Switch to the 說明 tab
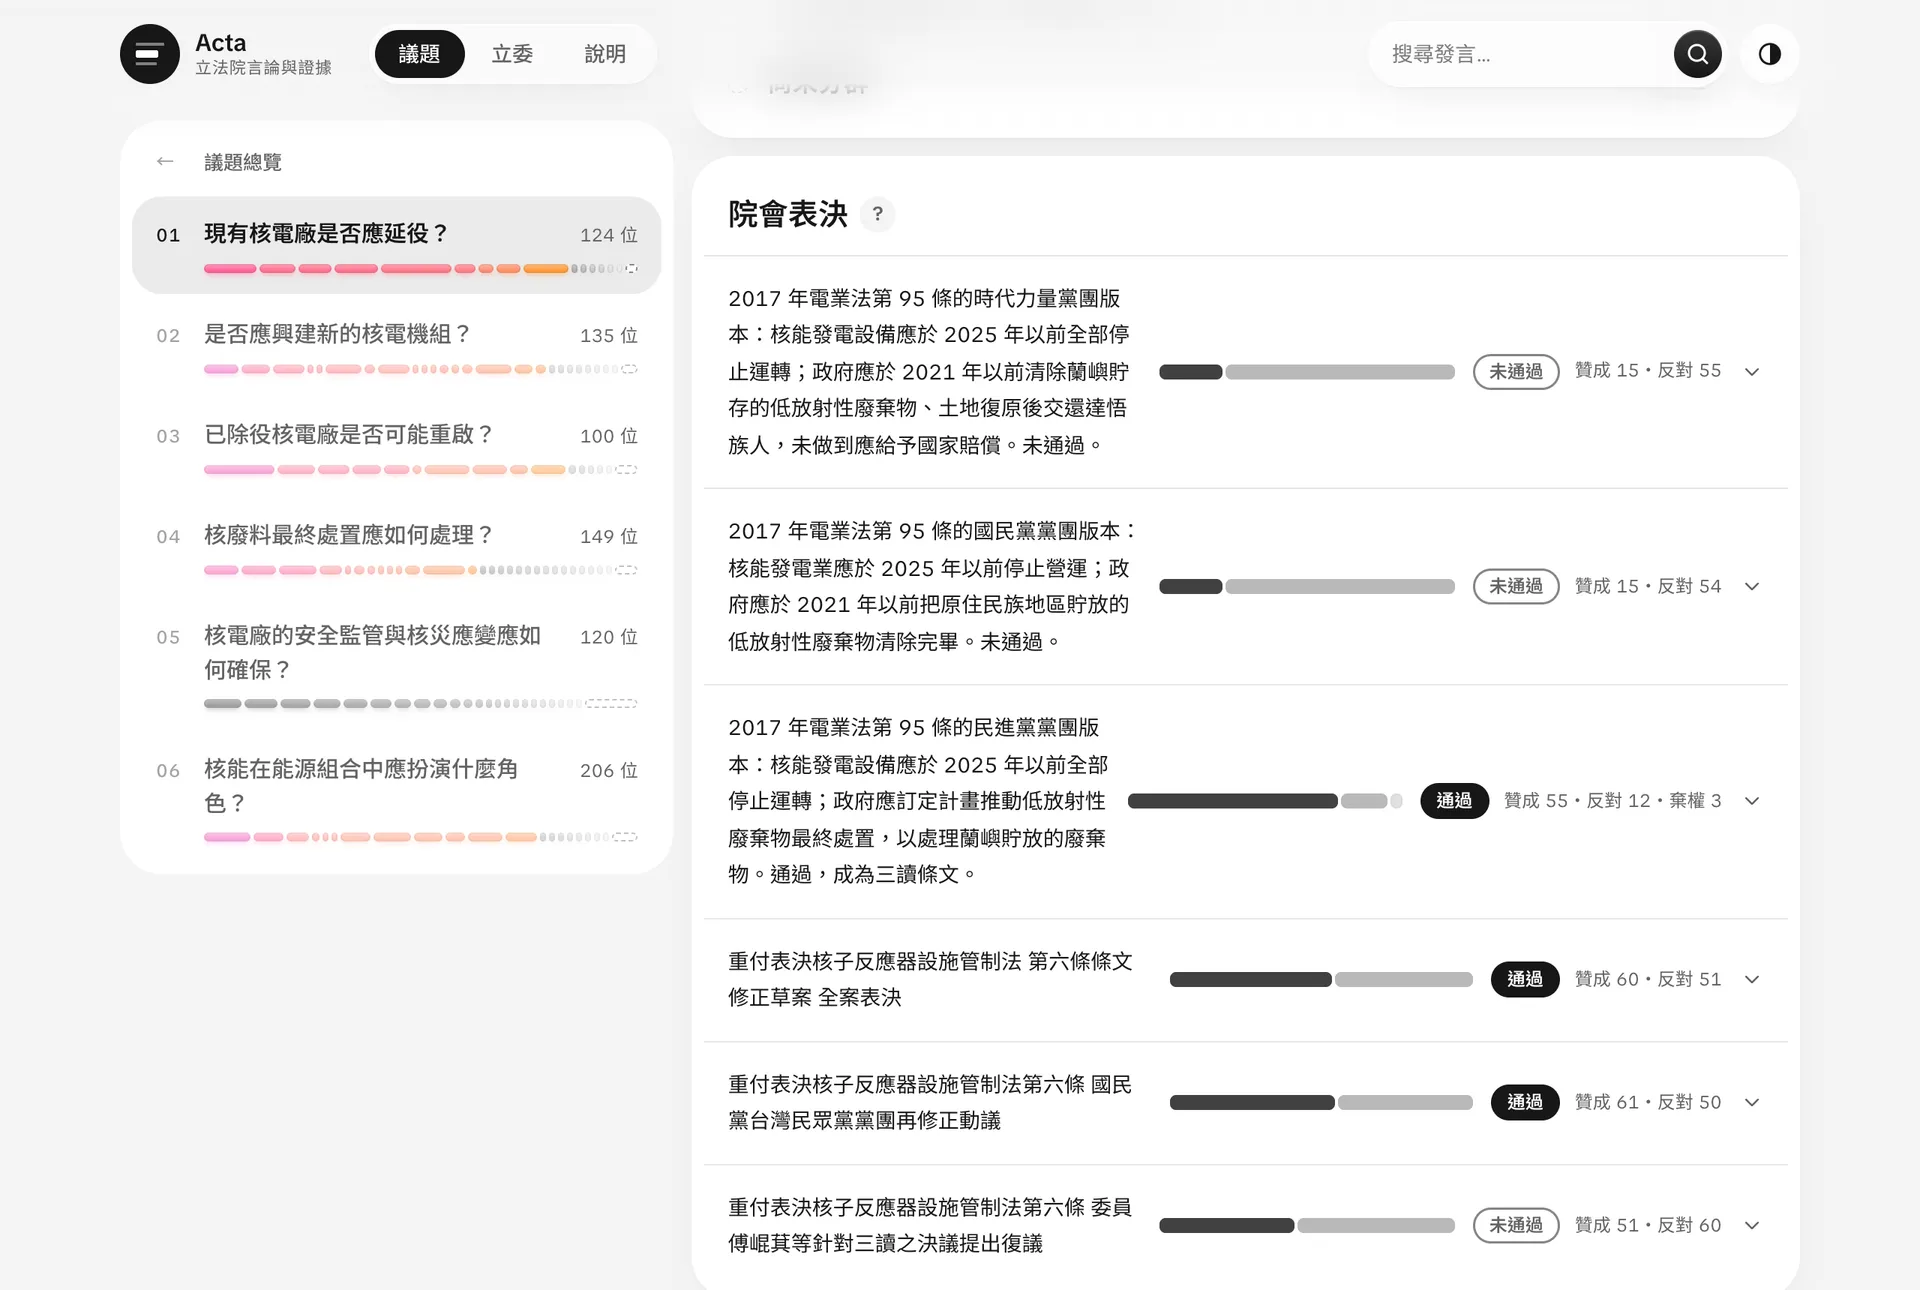Screen dimensions: 1920x1290 coord(605,54)
